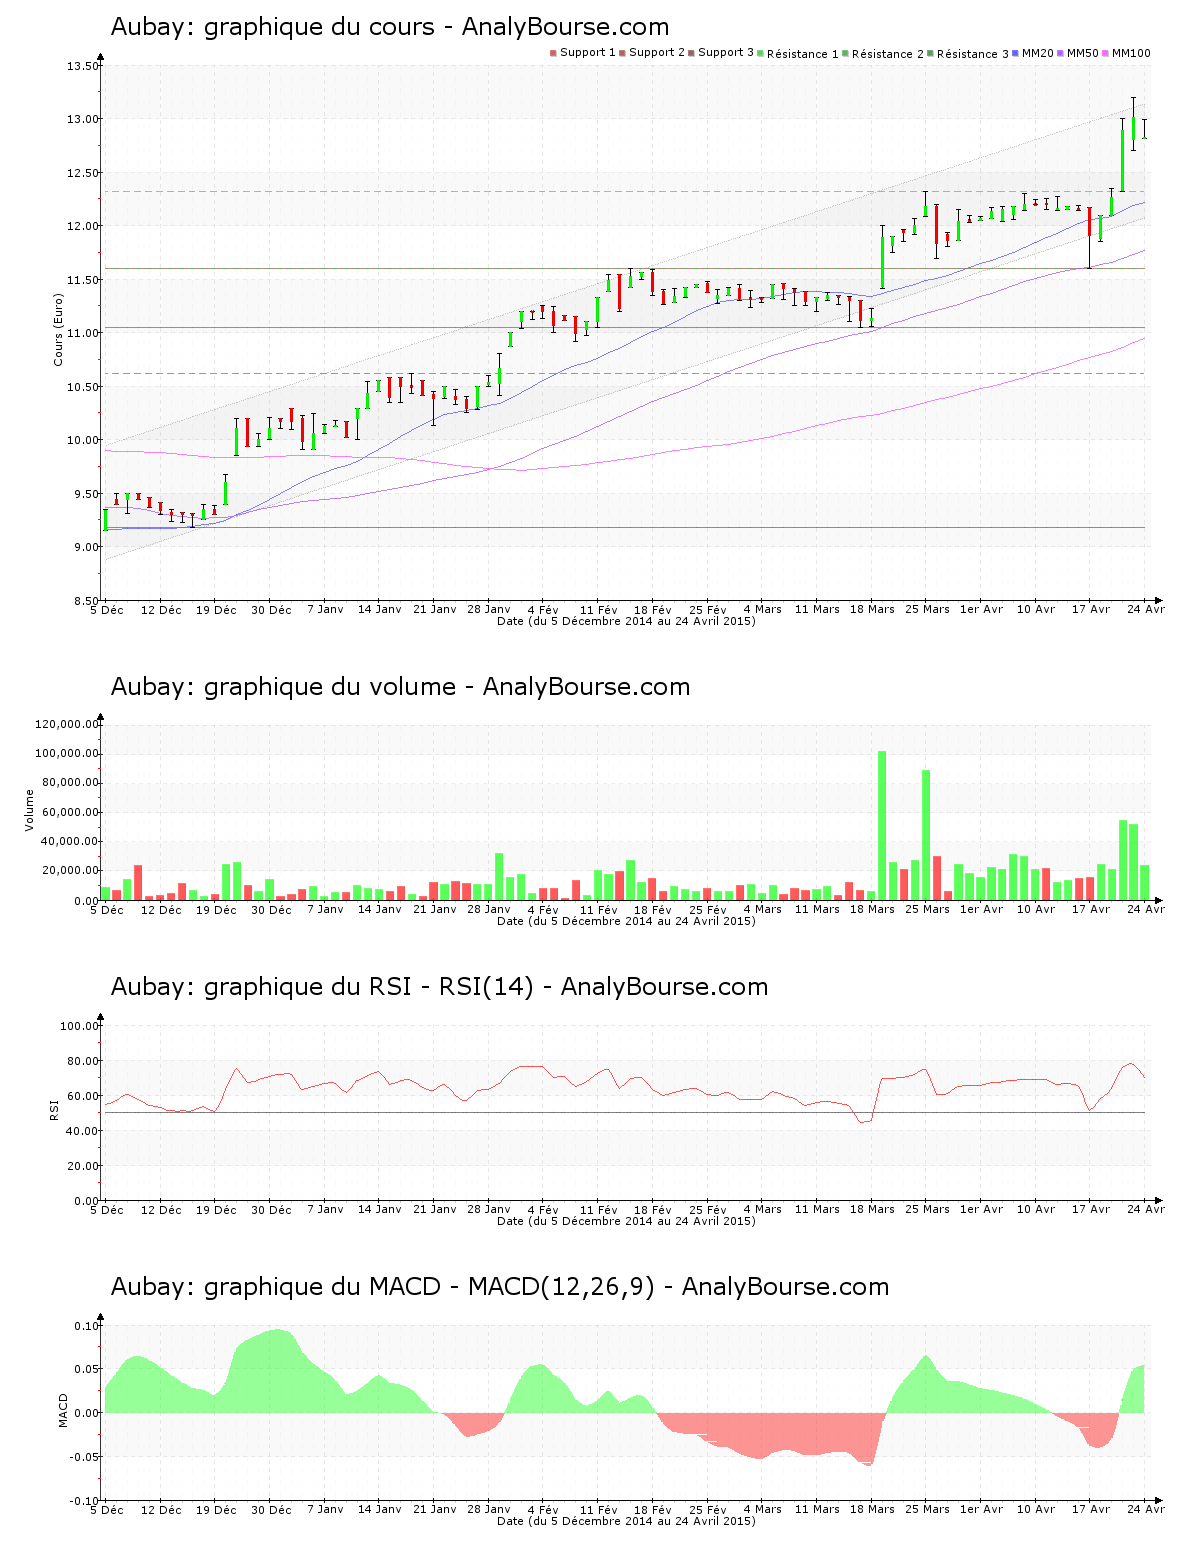This screenshot has height=1550, width=1200.
Task: Click the 'graphique du MACD - MACD(12,26,9)' title
Action: tap(429, 1287)
